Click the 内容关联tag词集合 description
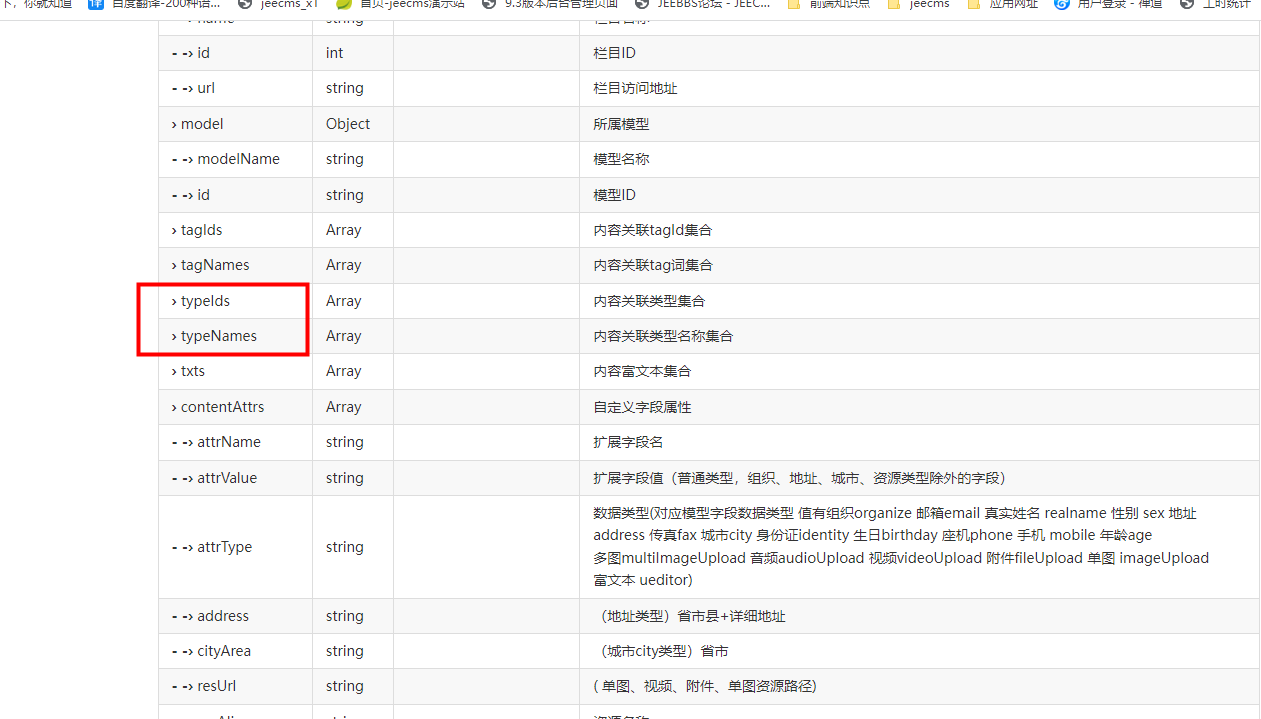Screen dimensions: 1261x719 [x=653, y=265]
